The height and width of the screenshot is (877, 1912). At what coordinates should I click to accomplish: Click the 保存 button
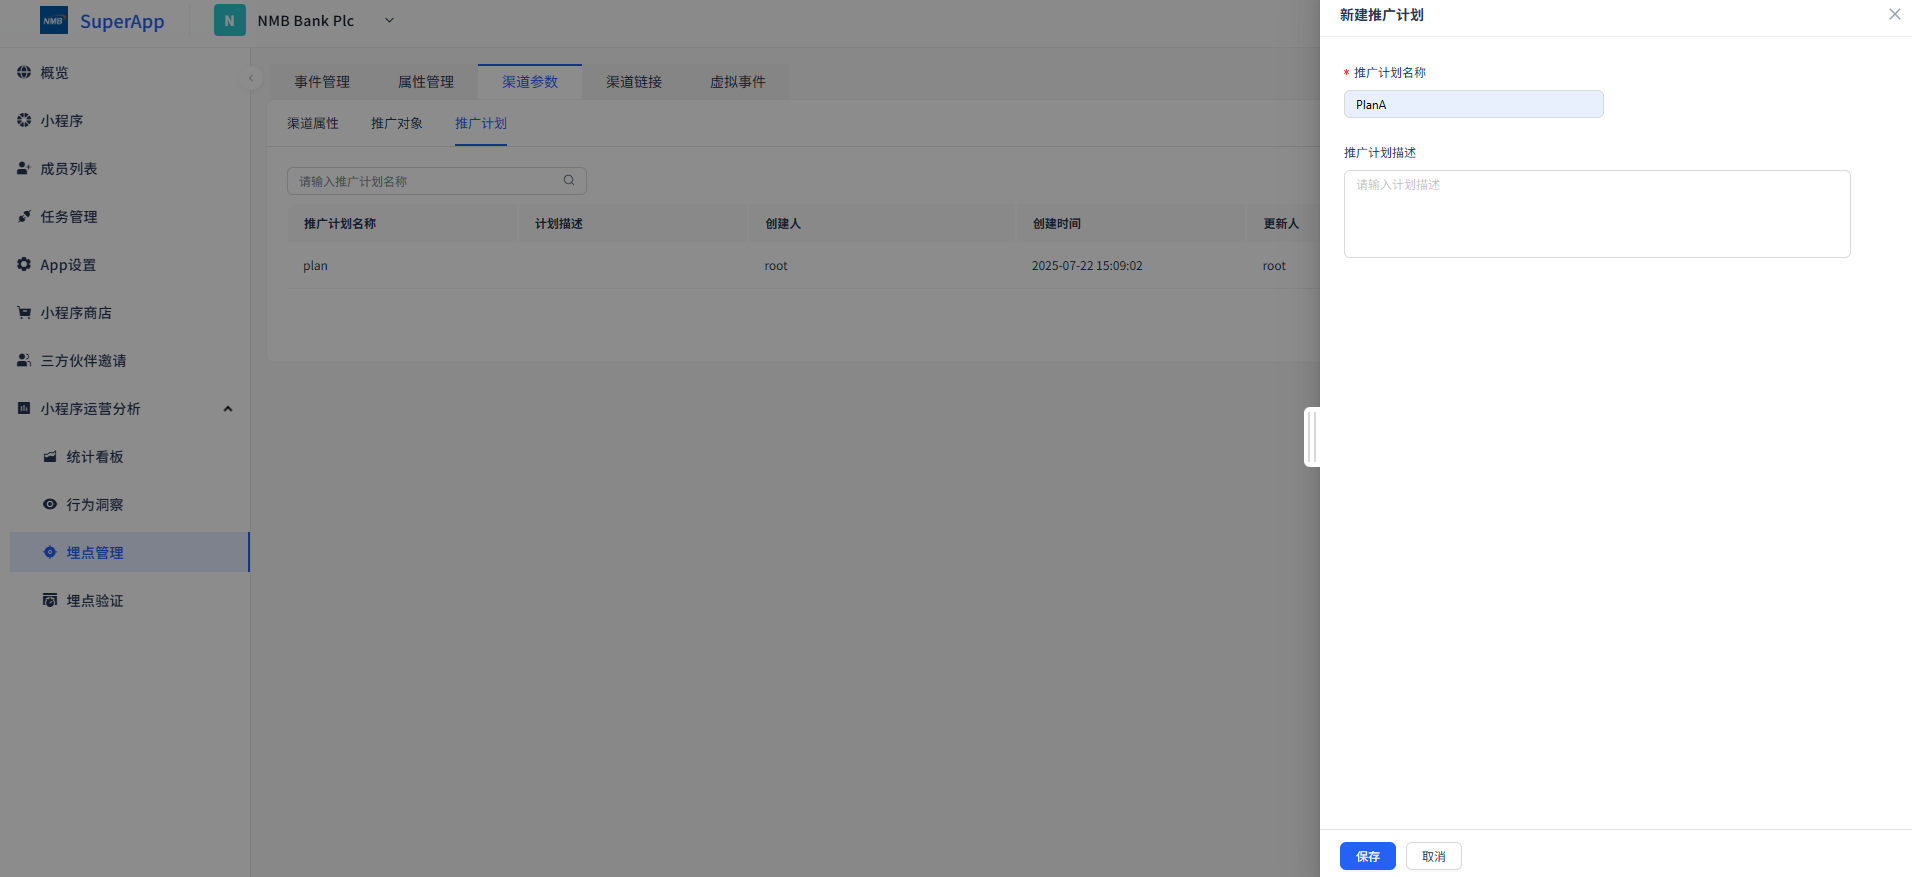pos(1368,856)
